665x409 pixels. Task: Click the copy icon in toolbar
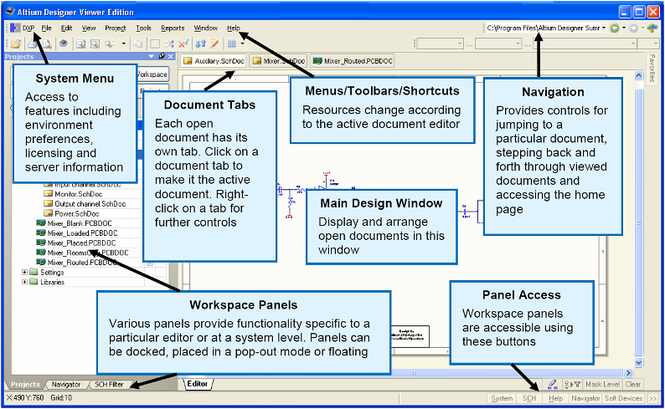click(138, 43)
